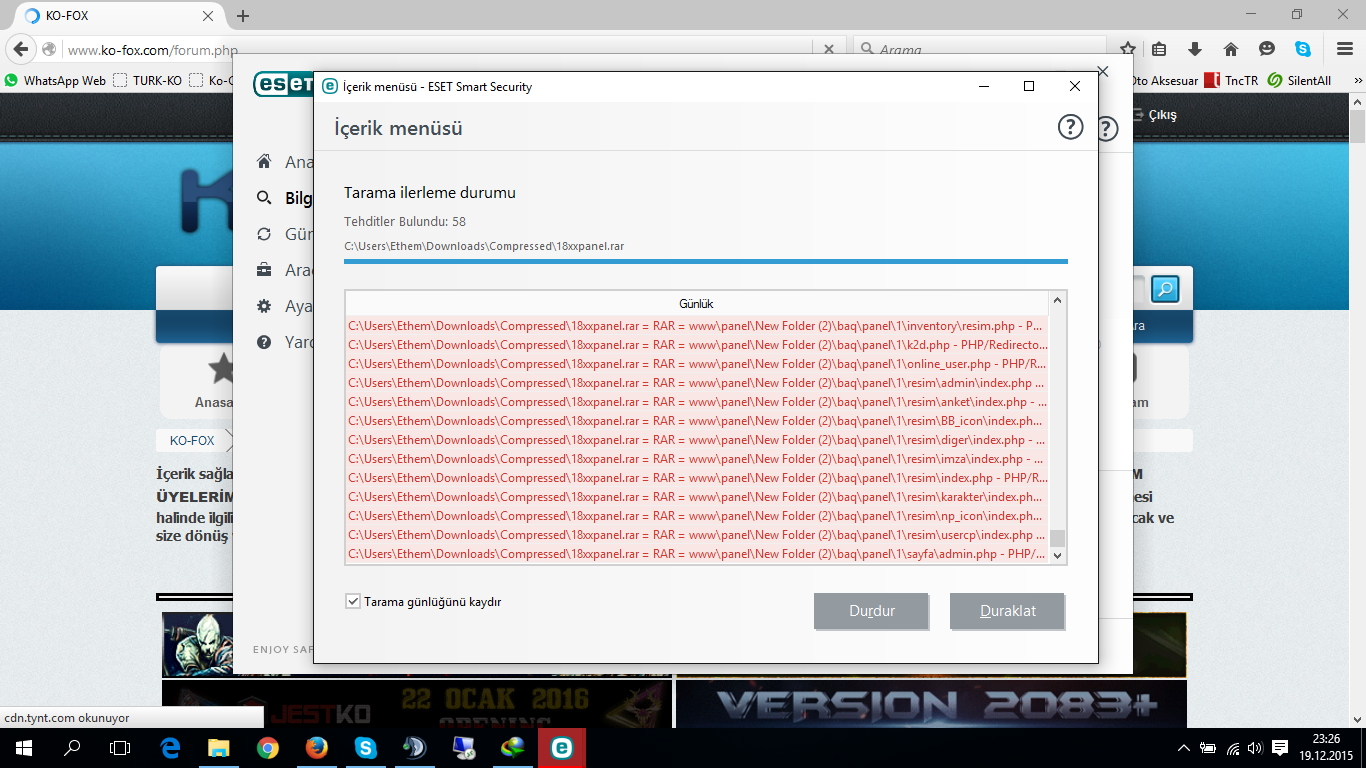The width and height of the screenshot is (1366, 768).
Task: Open the TeamSpeak taskbar icon
Action: tap(413, 747)
